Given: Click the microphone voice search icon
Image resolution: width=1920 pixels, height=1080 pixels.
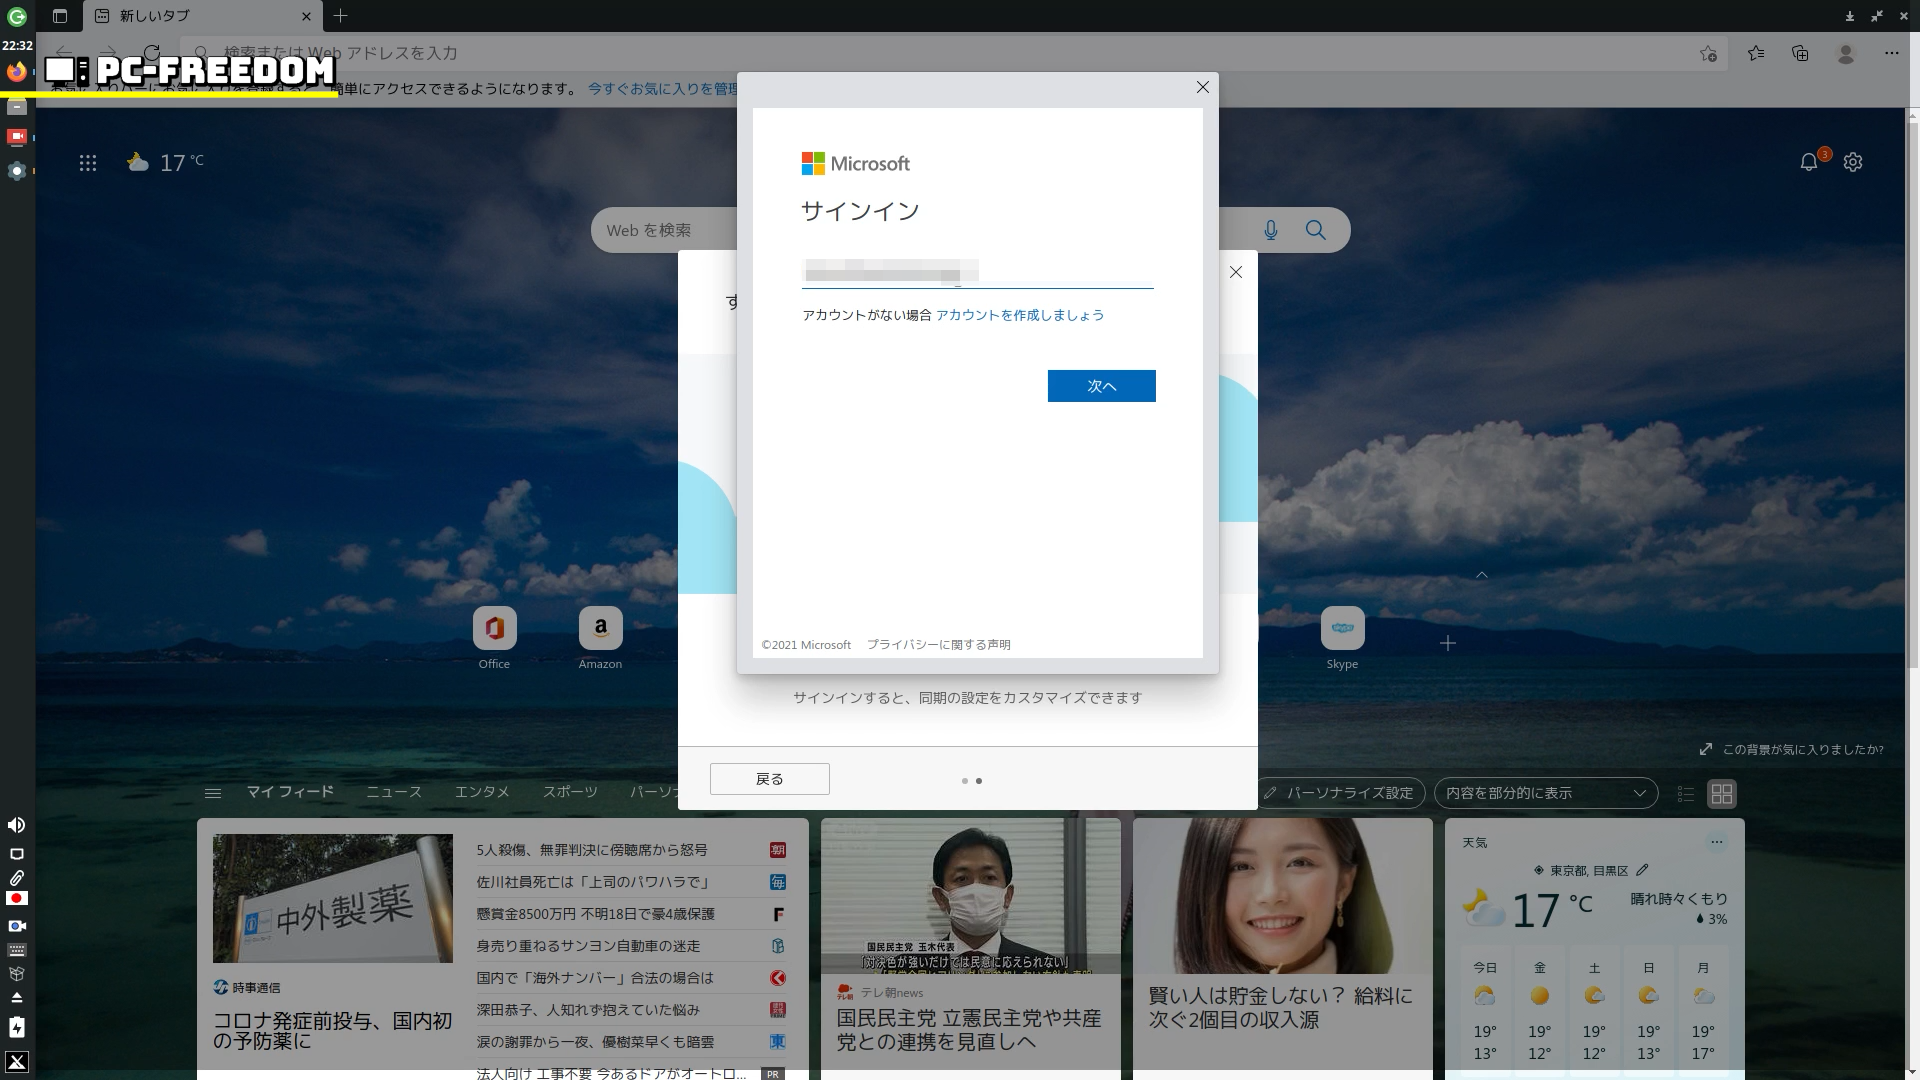Looking at the screenshot, I should point(1270,230).
